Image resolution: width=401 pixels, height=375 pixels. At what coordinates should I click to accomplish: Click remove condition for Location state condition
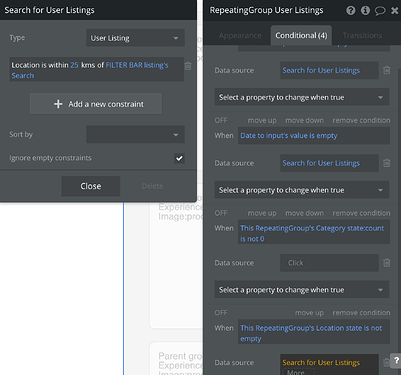coord(361,313)
